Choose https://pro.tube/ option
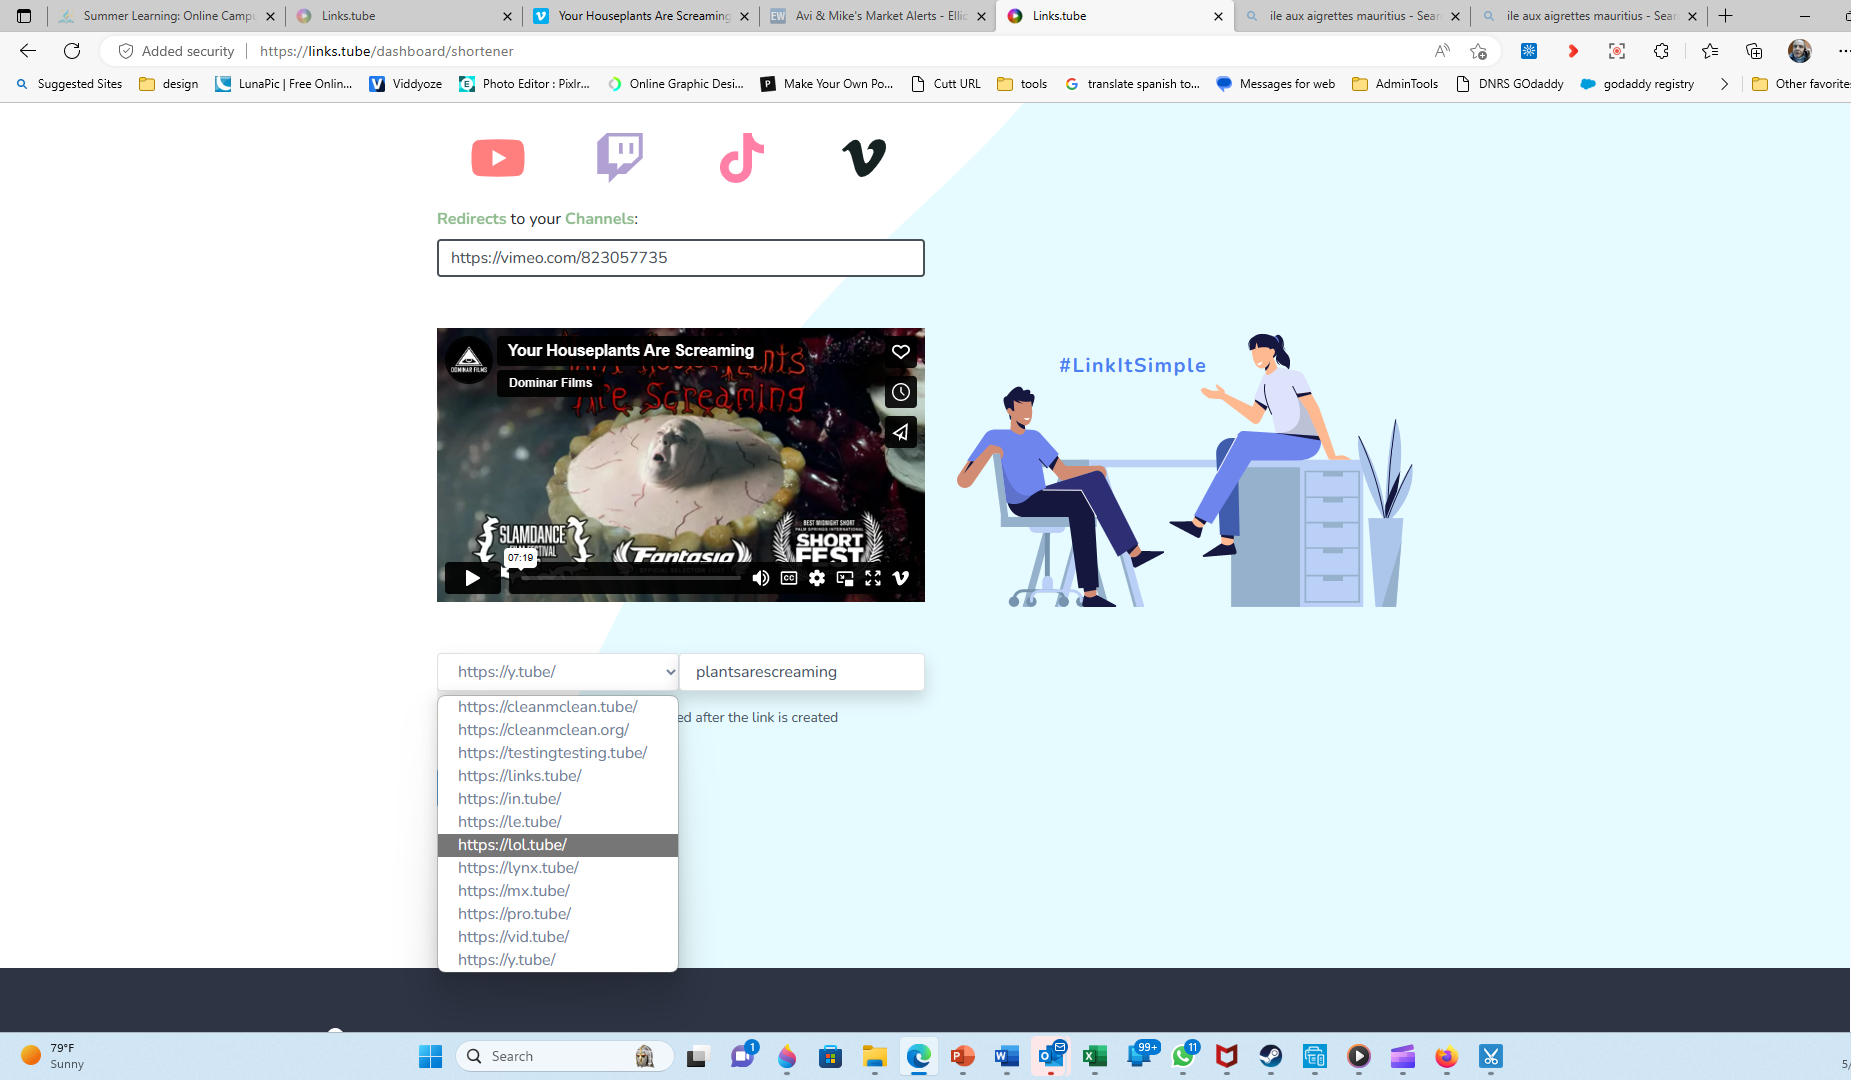 [558, 914]
